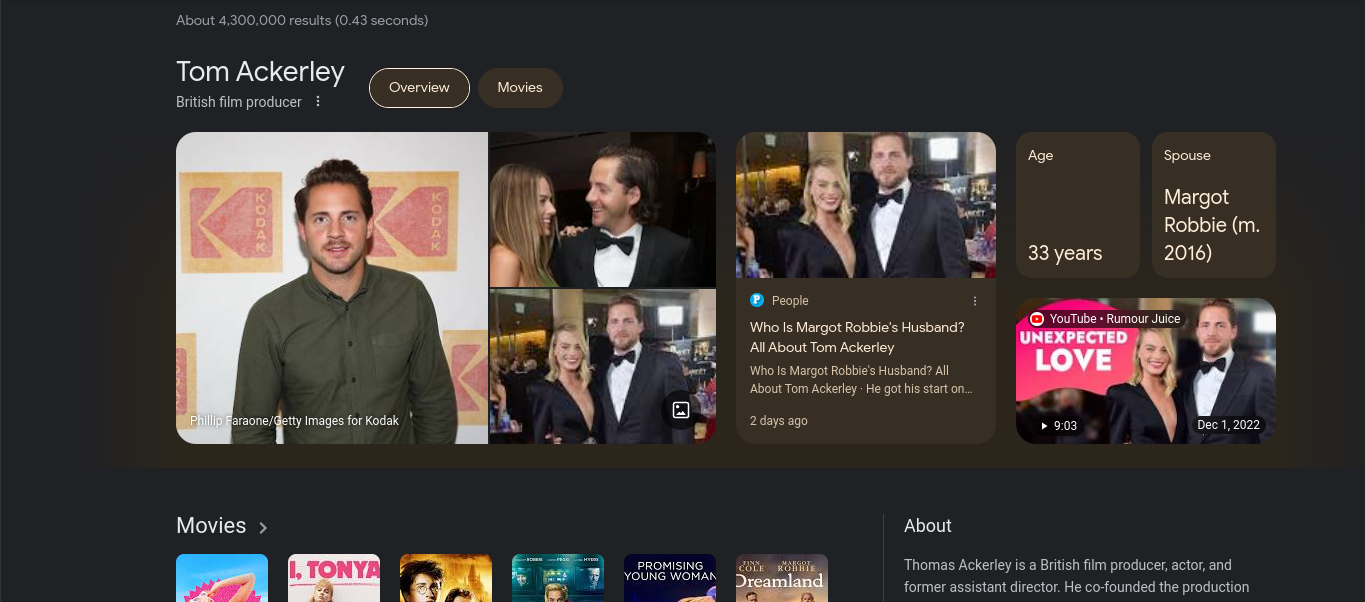This screenshot has height=602, width=1365.
Task: Click the 'Thomas Ackerley is a British film producer' description
Action: [x=1076, y=576]
